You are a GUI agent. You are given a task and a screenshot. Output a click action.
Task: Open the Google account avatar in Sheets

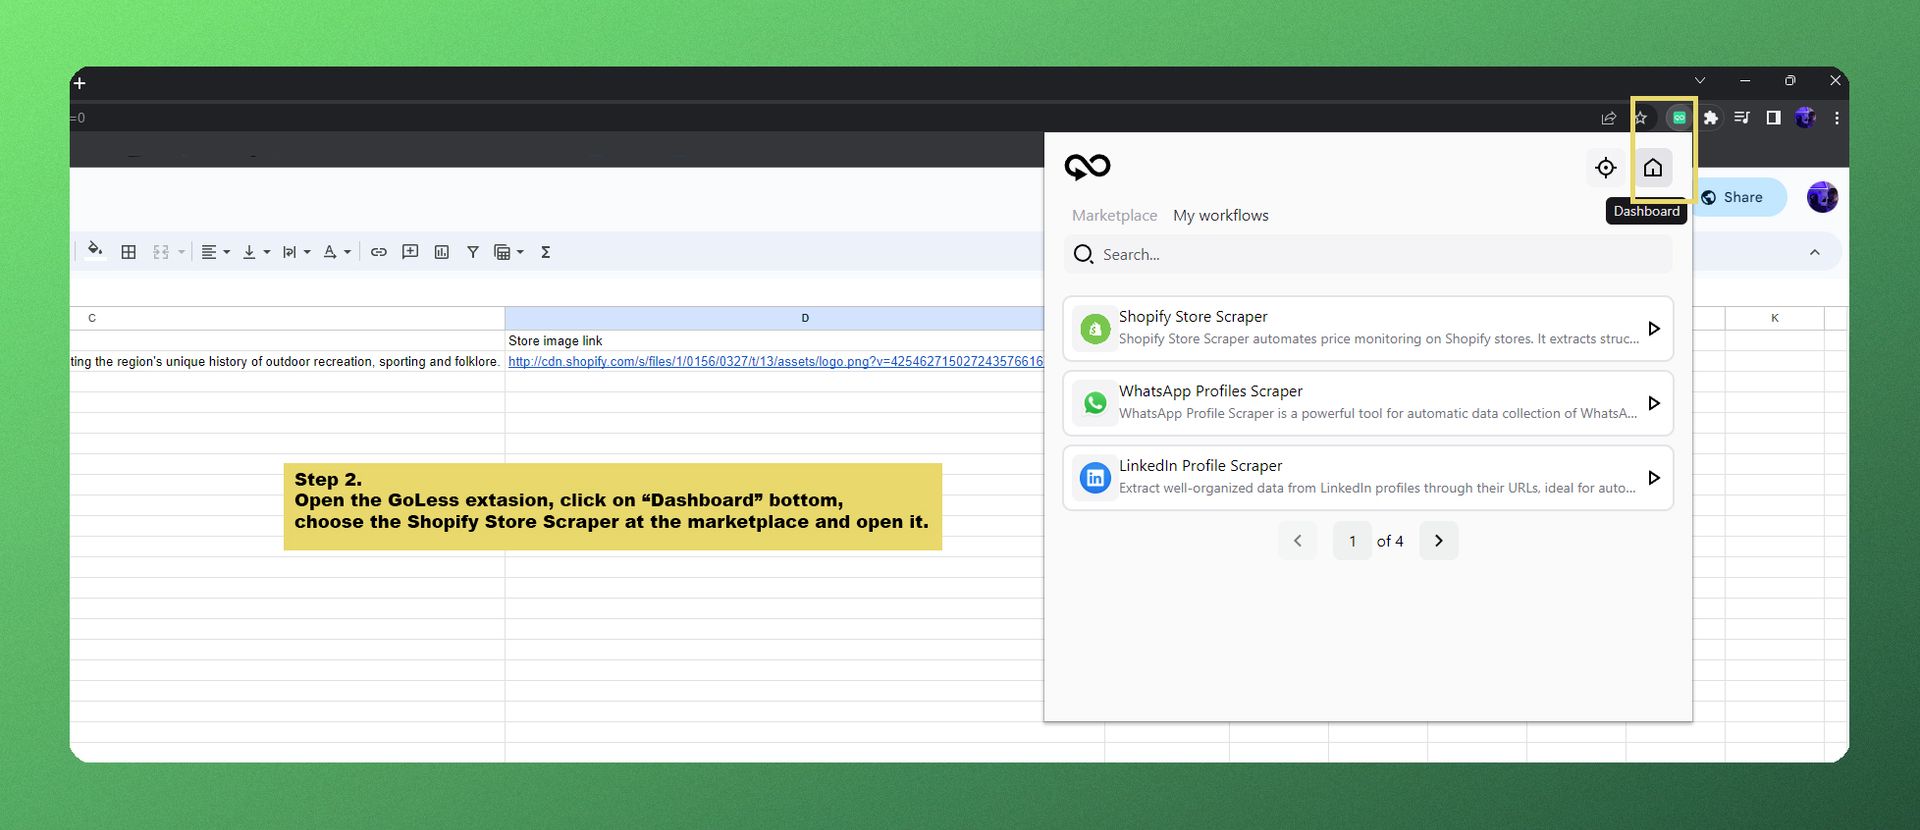(1822, 197)
